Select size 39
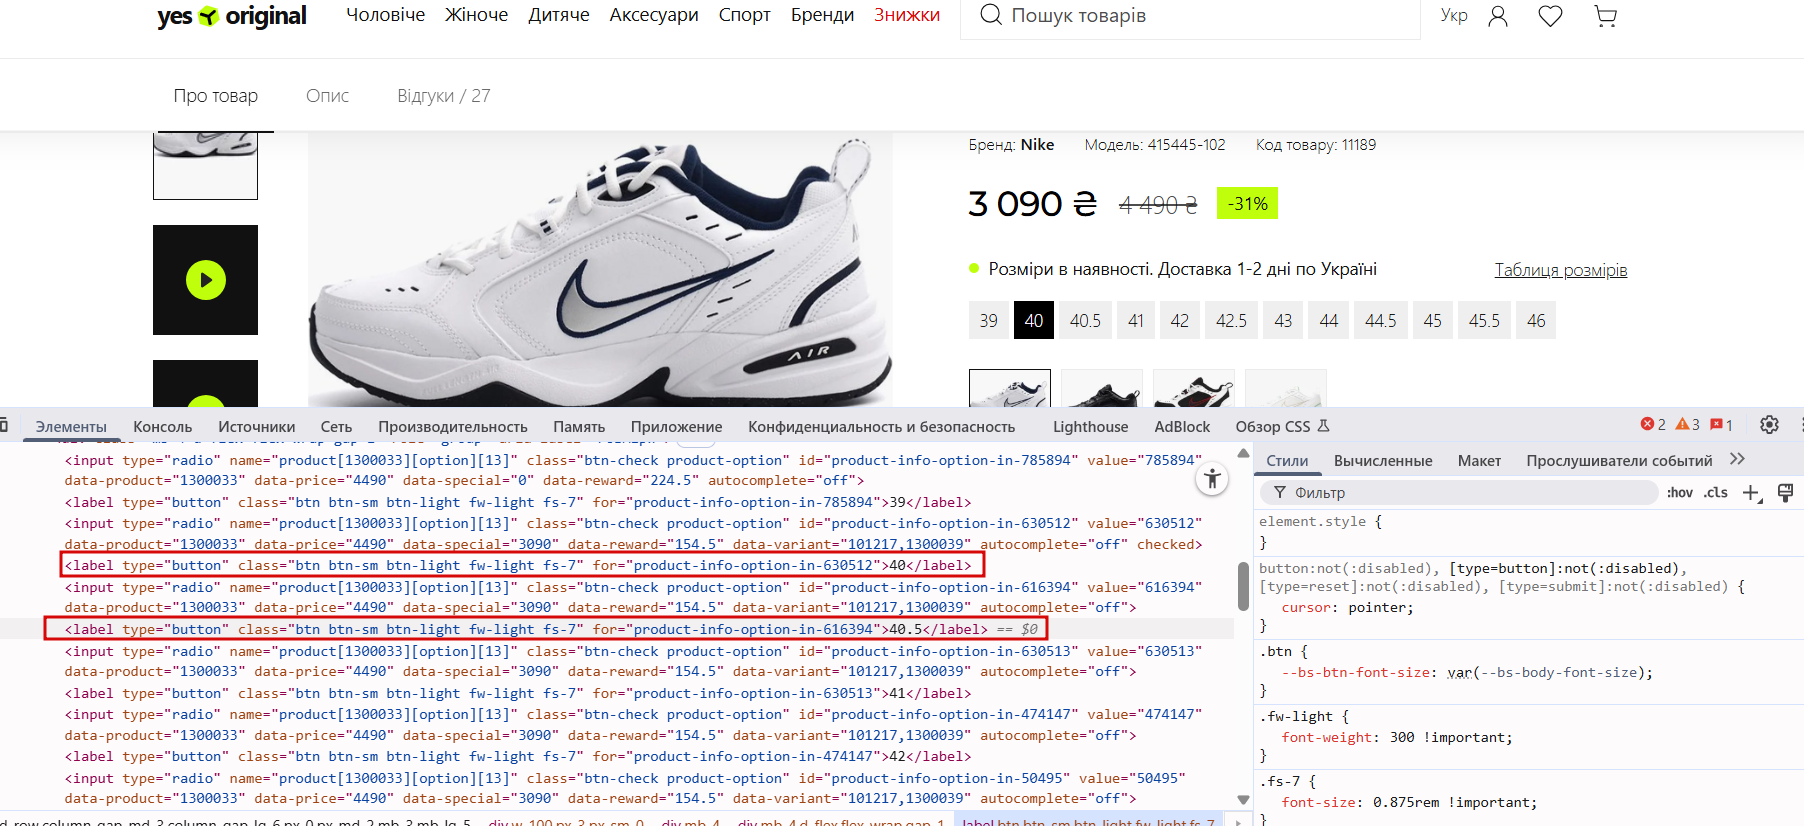The image size is (1804, 826). (x=988, y=321)
